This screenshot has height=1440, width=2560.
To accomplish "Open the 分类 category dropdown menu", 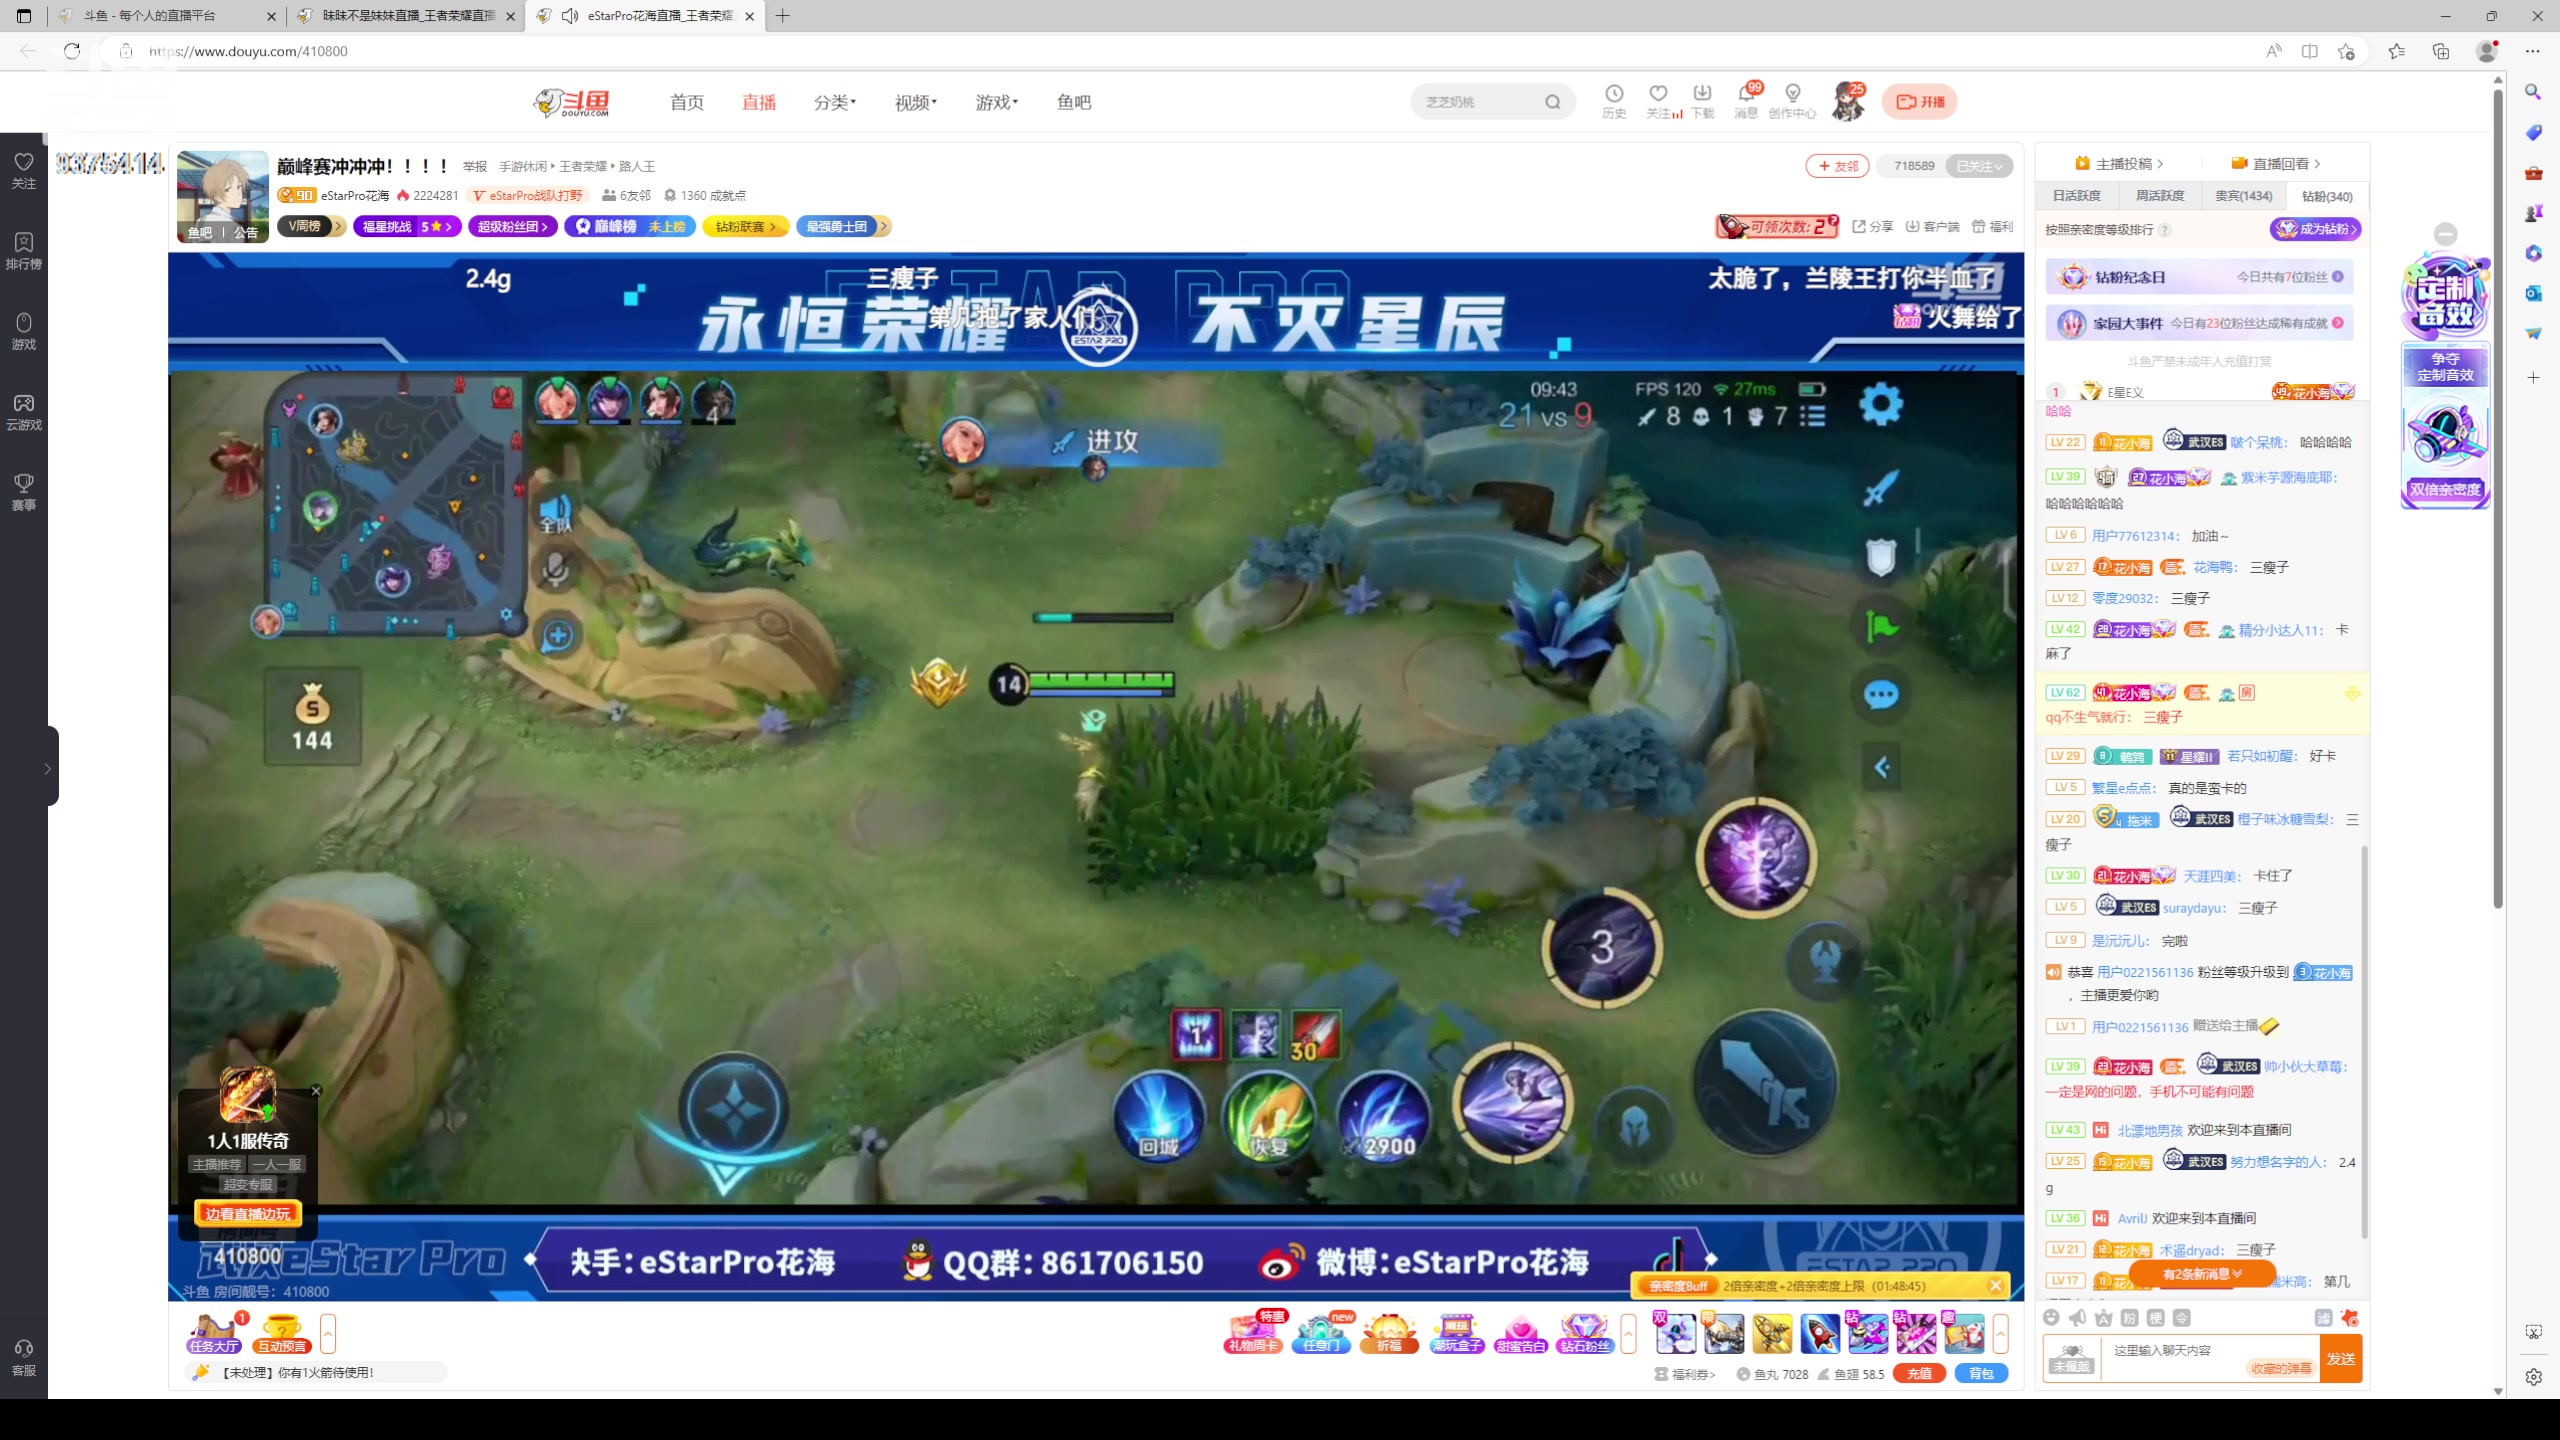I will click(x=834, y=102).
